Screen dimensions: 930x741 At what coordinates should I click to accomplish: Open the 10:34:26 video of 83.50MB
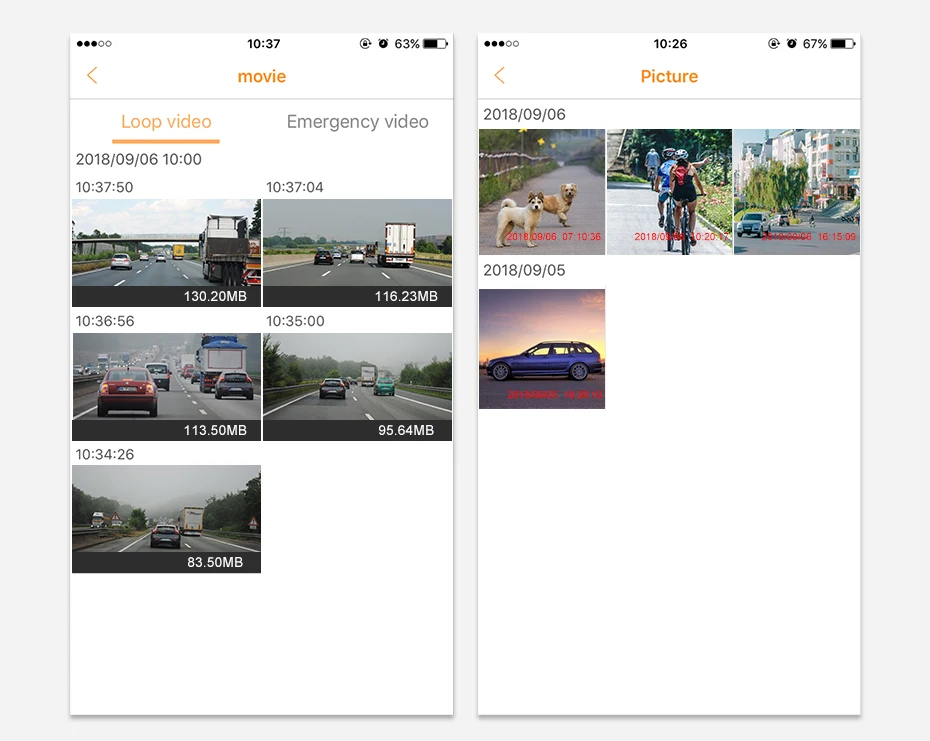167,519
